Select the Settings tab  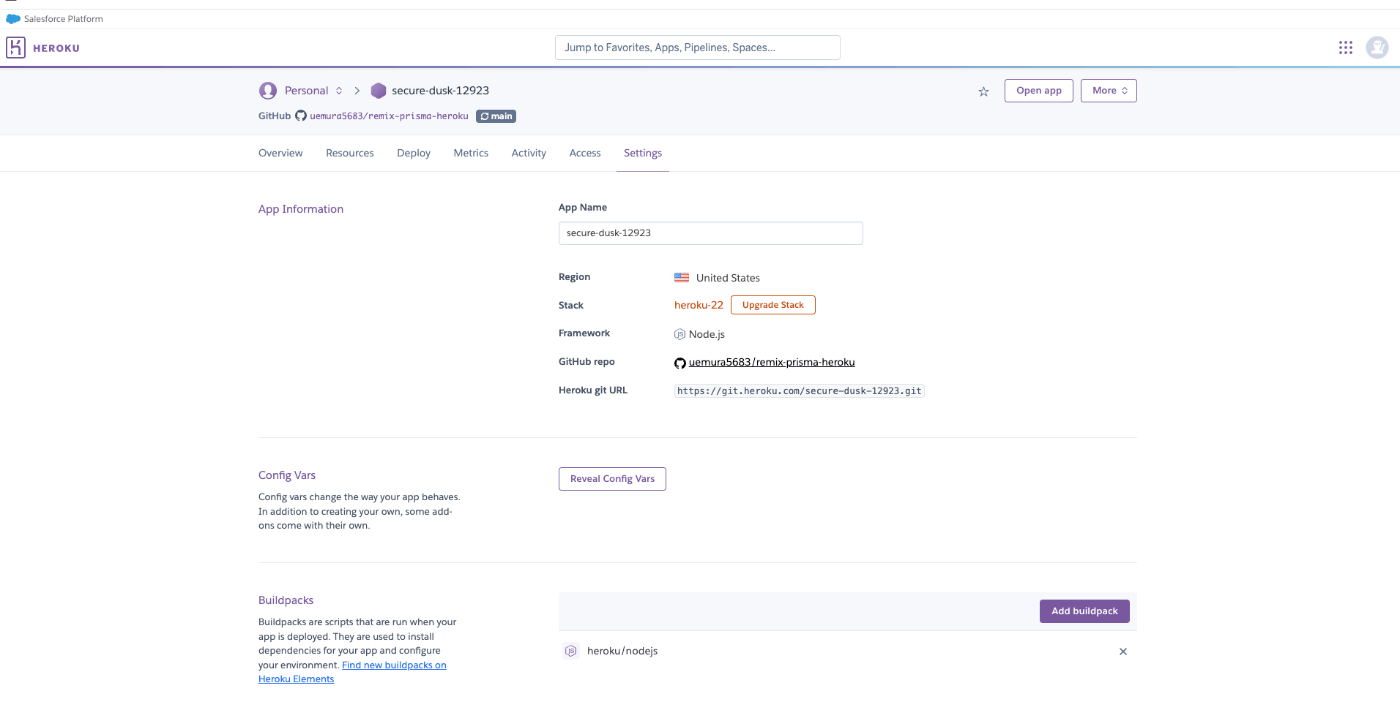coord(643,153)
